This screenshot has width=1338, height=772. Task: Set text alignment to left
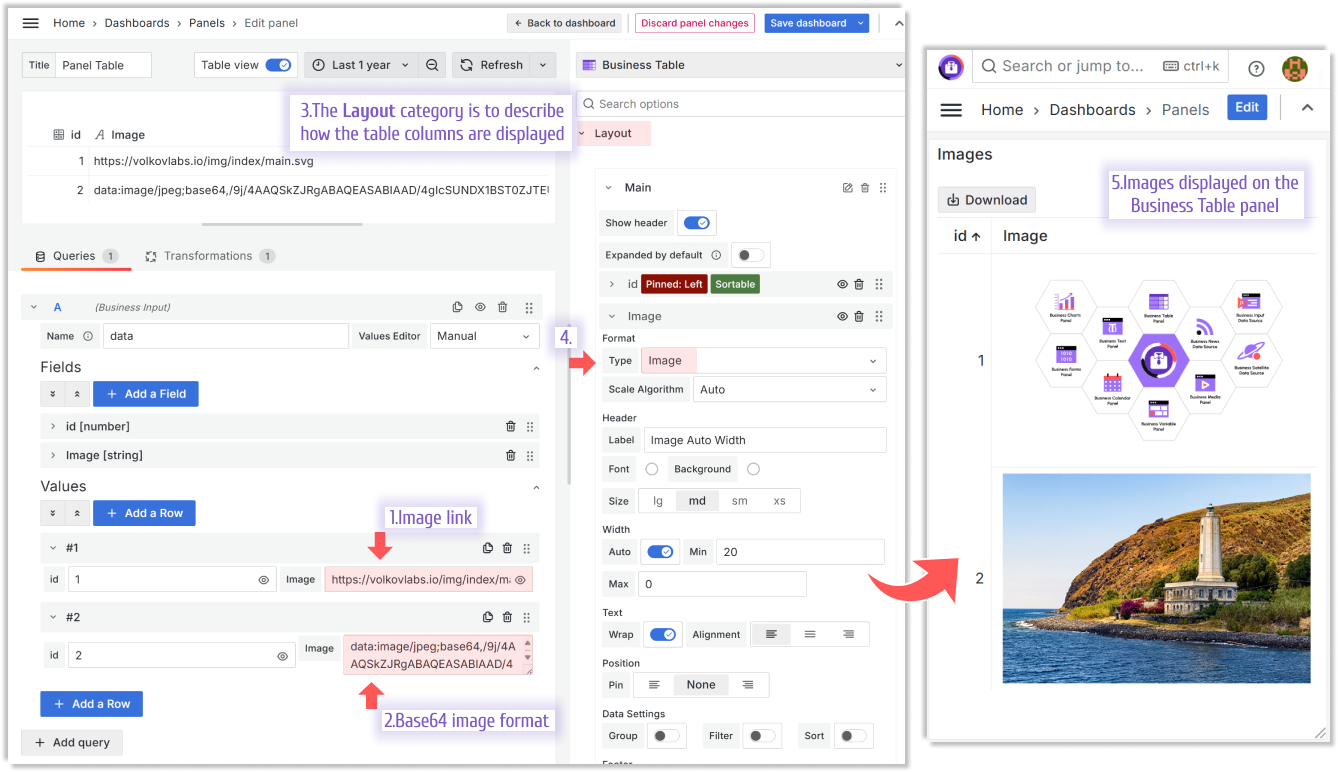pos(771,634)
